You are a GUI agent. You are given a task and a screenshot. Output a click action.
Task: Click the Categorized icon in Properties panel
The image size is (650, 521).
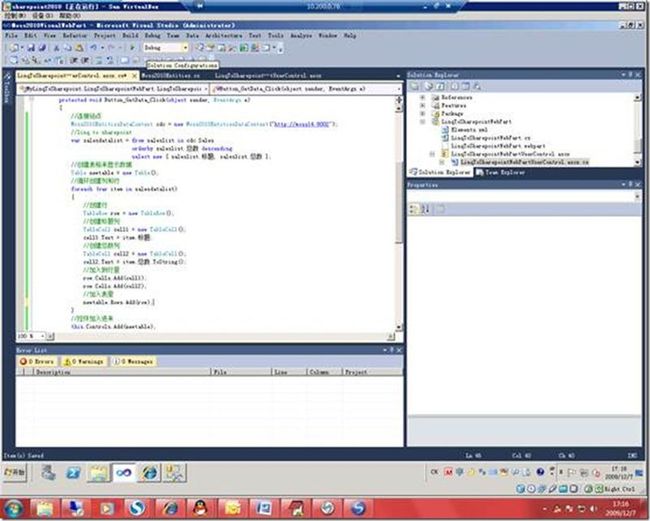tap(413, 209)
